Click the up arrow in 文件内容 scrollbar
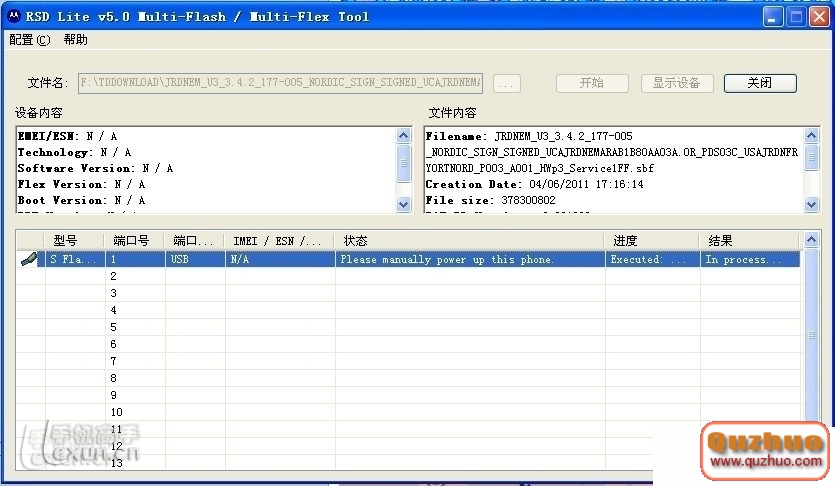This screenshot has width=835, height=486. pos(811,136)
